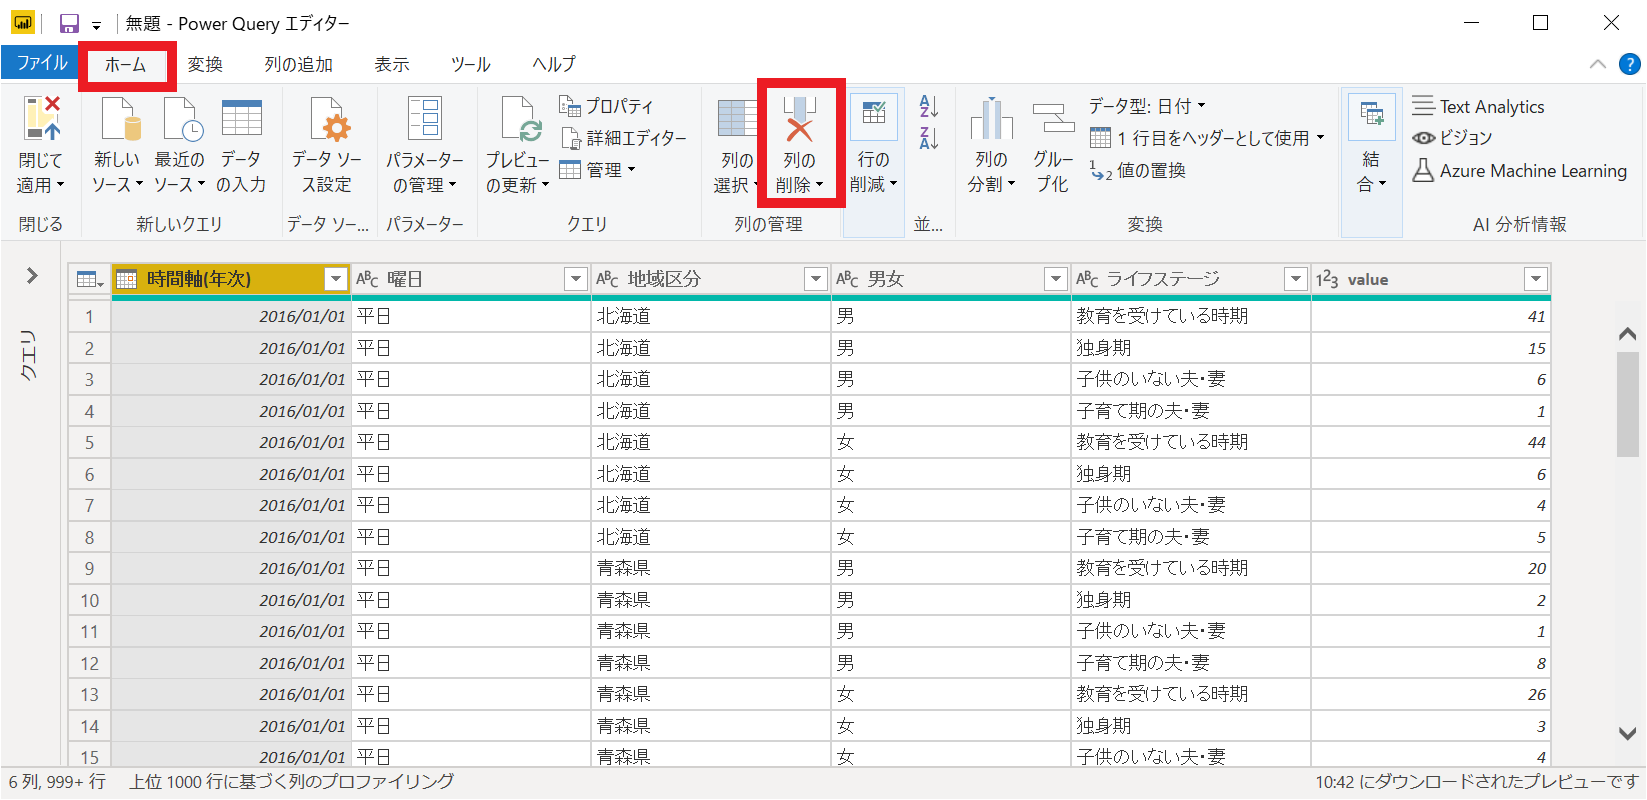Viewport: 1647px width, 800px height.
Task: Switch to the View (表示) tab
Action: pyautogui.click(x=392, y=65)
